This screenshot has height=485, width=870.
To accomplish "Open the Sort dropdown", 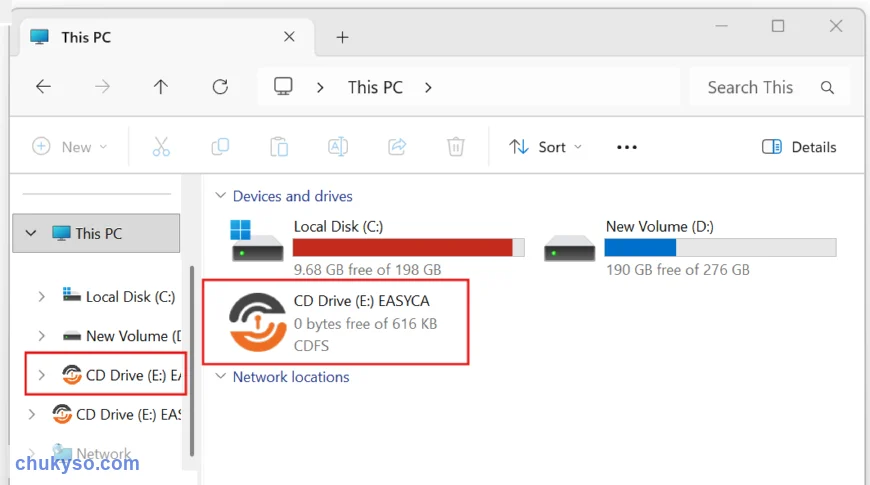I will click(x=545, y=147).
